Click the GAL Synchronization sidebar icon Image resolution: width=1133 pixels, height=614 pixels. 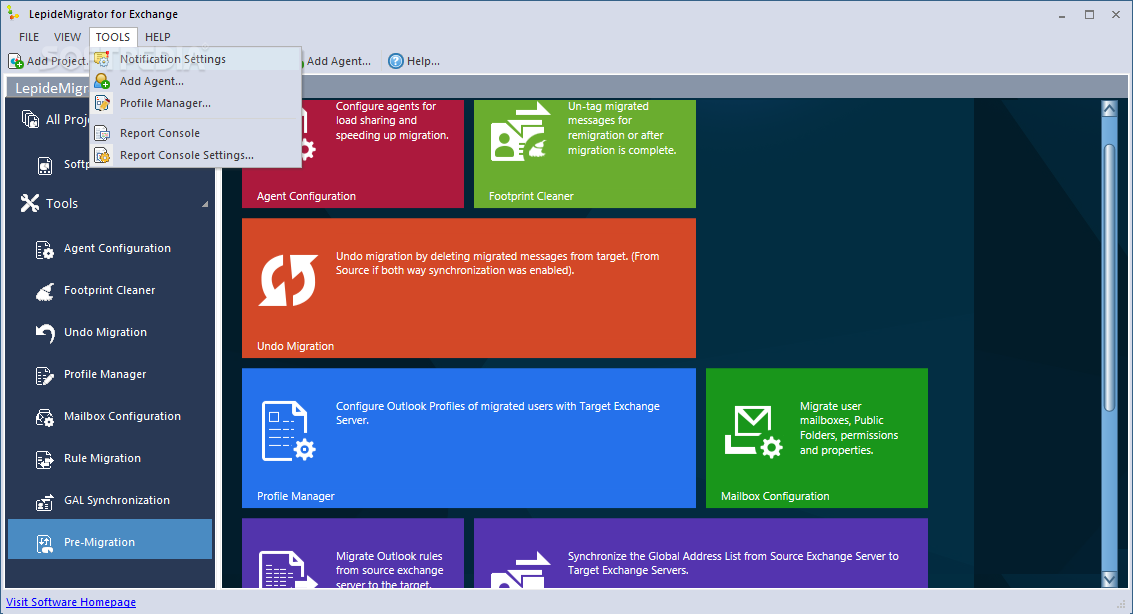(45, 501)
